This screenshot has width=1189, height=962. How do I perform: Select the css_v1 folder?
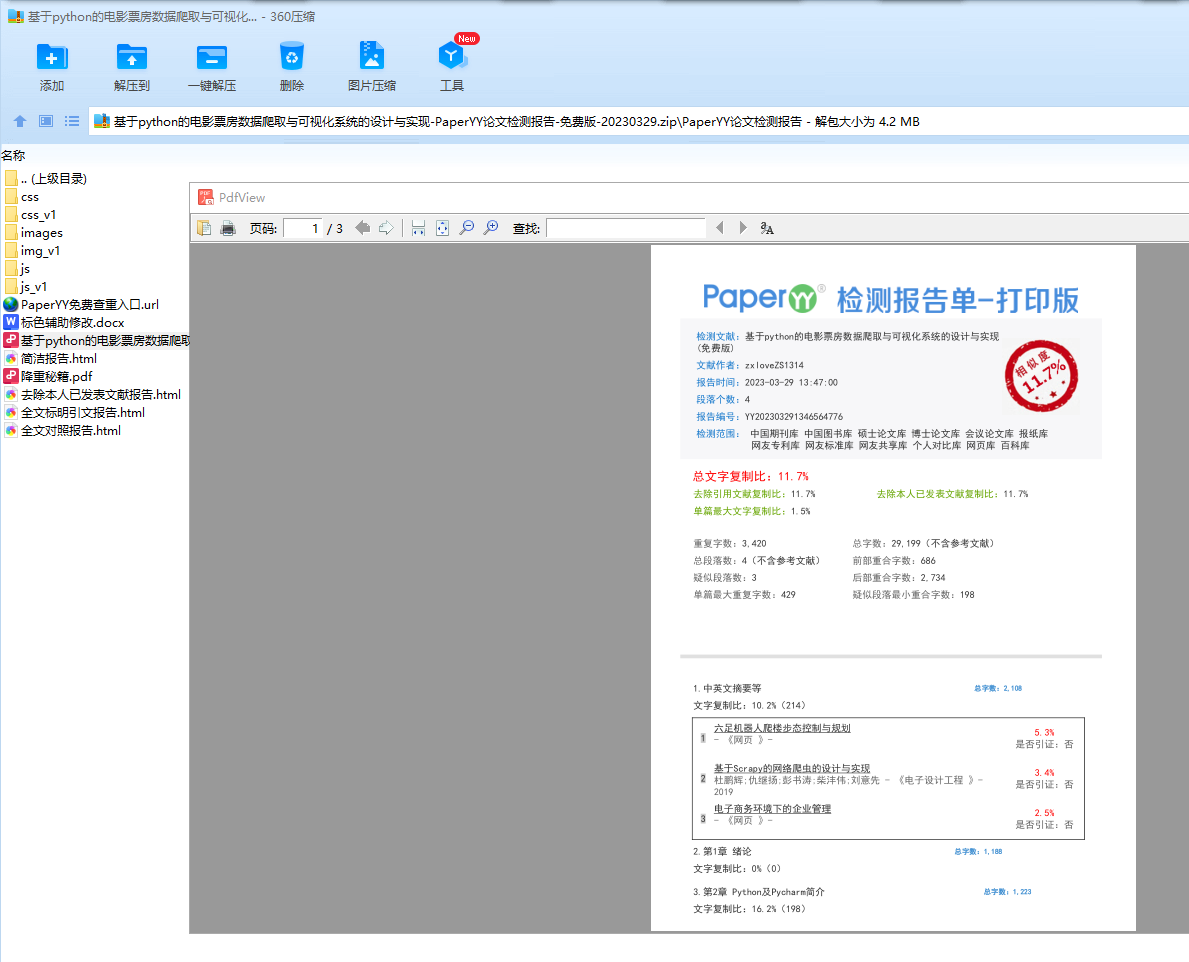30,215
